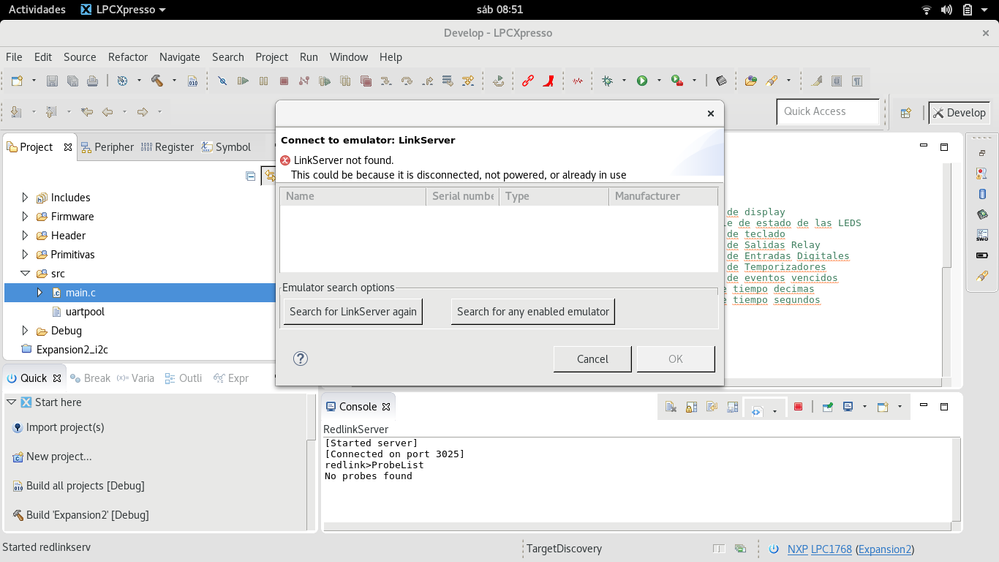Click the Step Into icon
The image size is (999, 562).
click(386, 81)
